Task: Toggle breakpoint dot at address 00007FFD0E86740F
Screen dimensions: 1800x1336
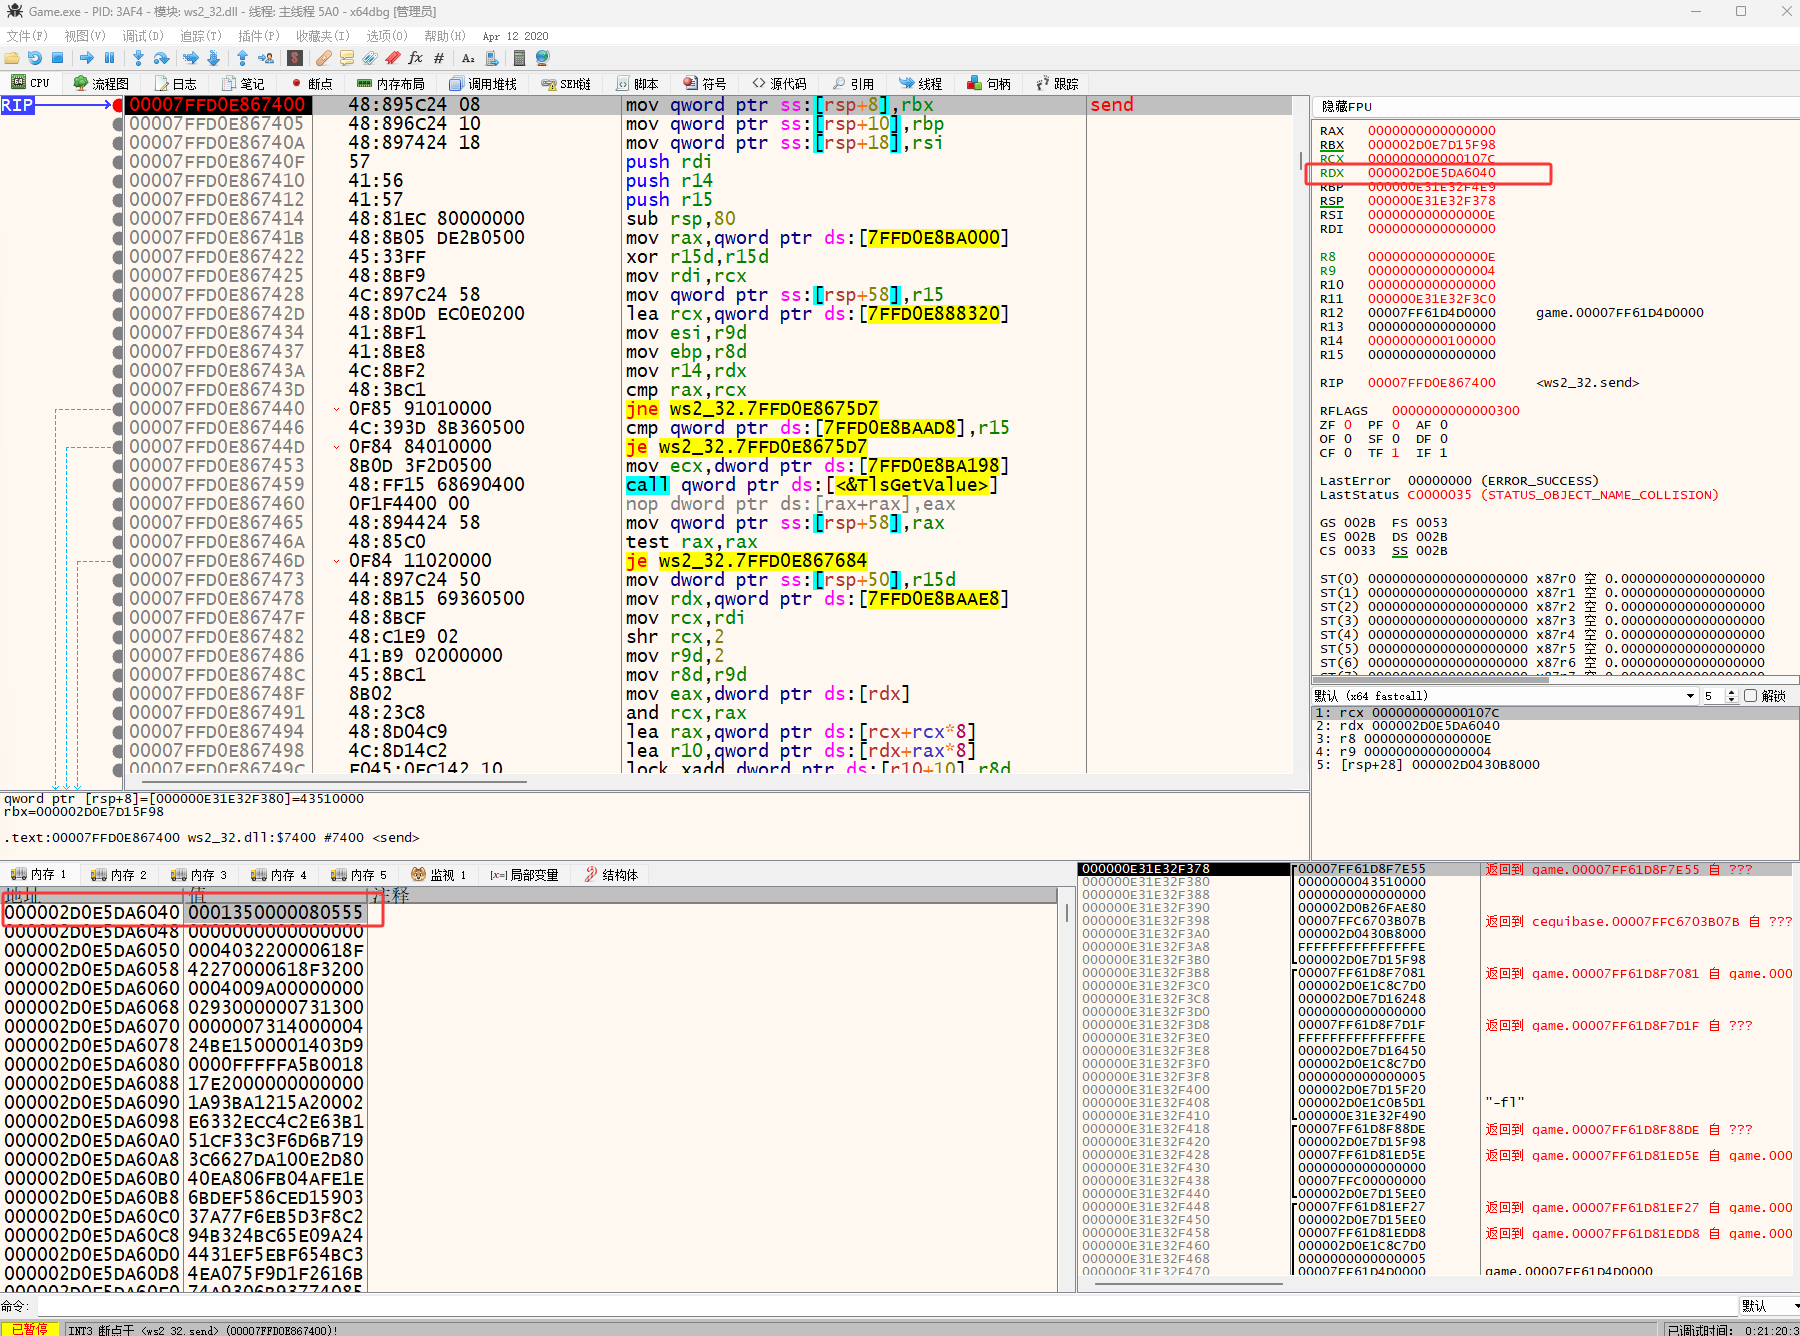Action: coord(118,162)
